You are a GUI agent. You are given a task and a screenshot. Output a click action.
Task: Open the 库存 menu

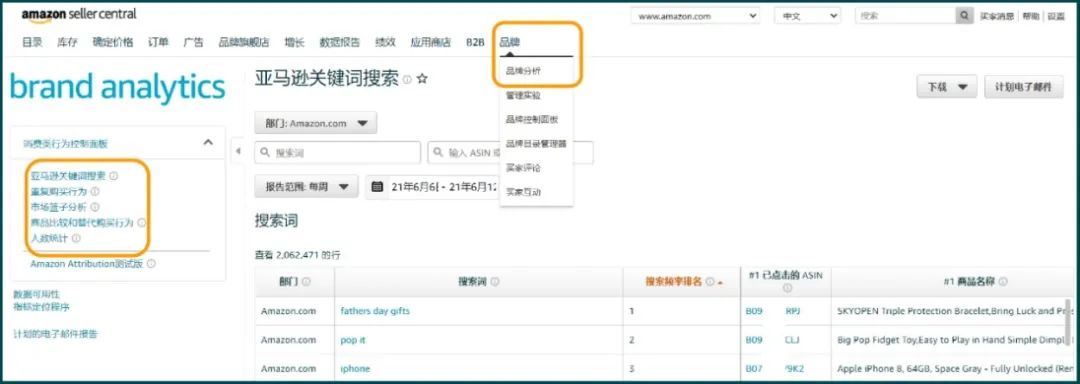click(68, 42)
